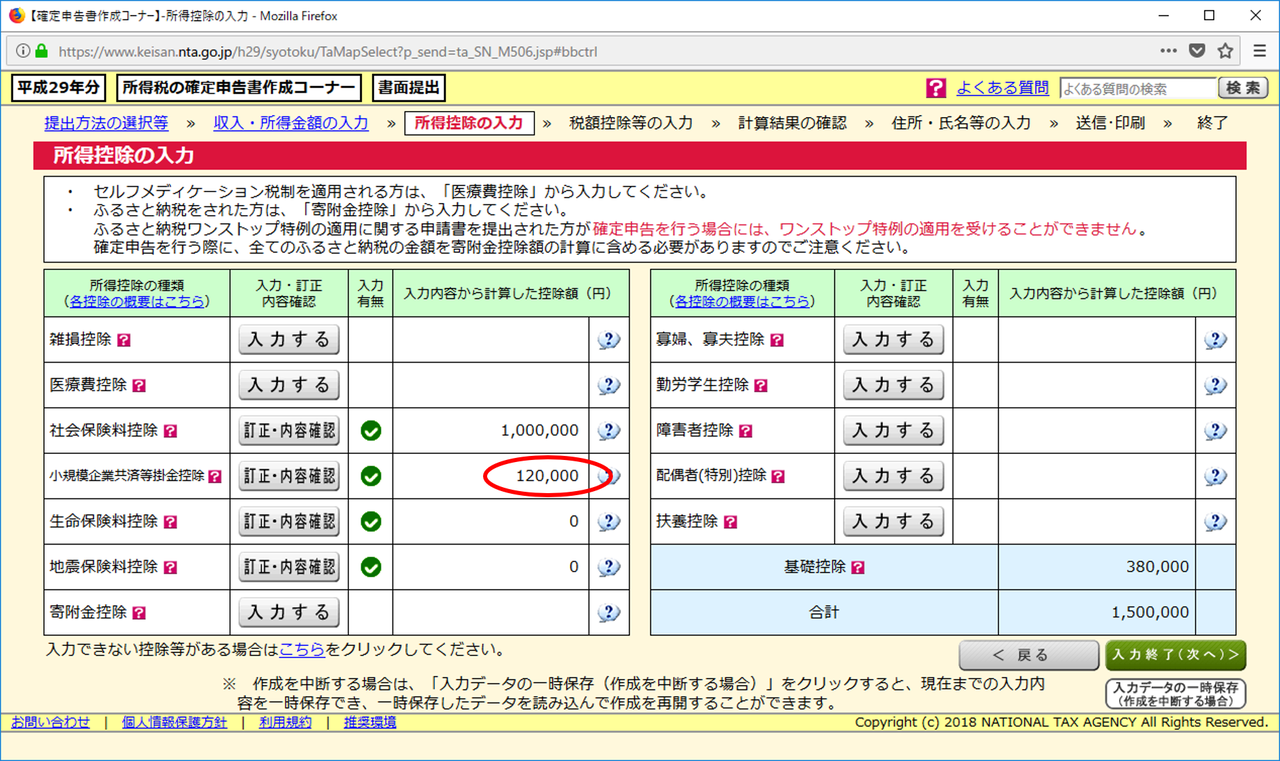Click the red question mark beside よくある質問
Screen dimensions: 1280x761
pos(936,87)
